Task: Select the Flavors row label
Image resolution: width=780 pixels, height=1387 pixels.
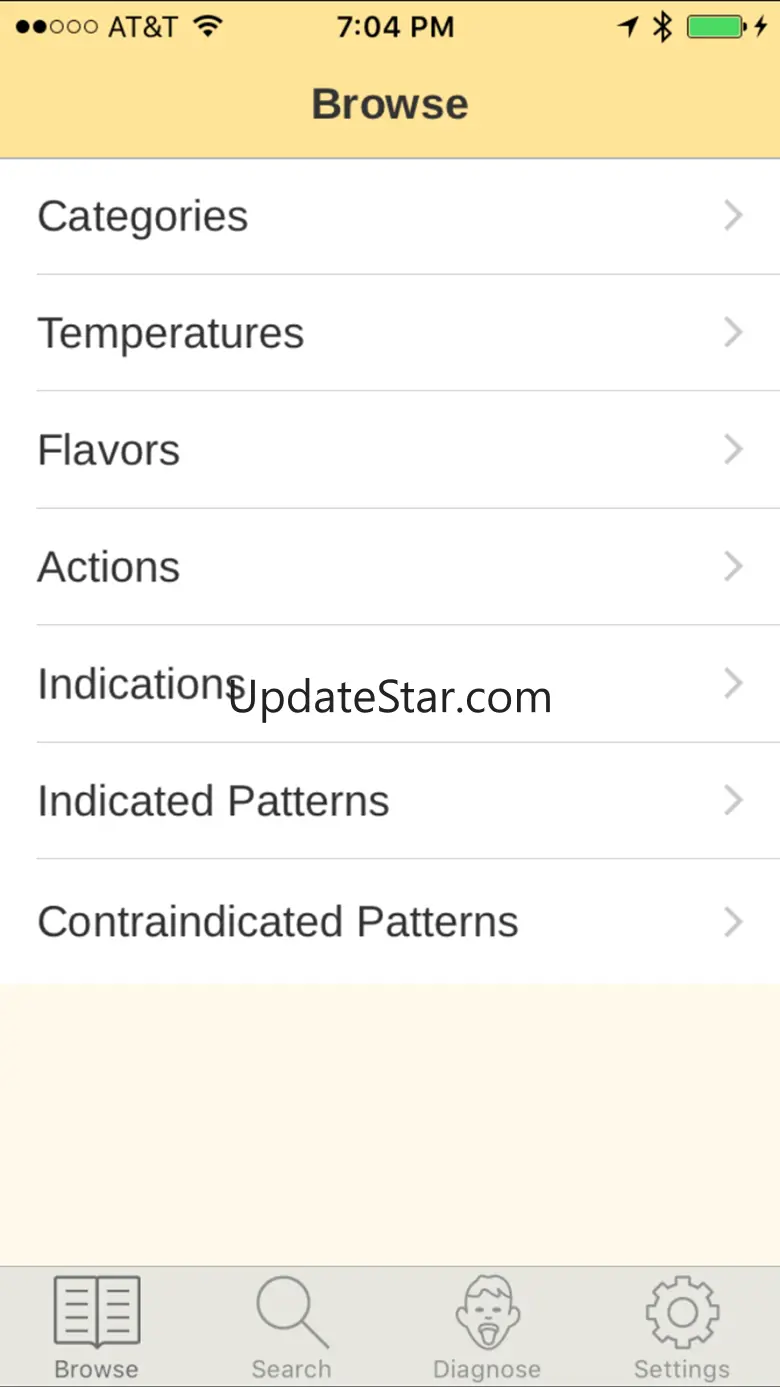Action: coord(109,450)
